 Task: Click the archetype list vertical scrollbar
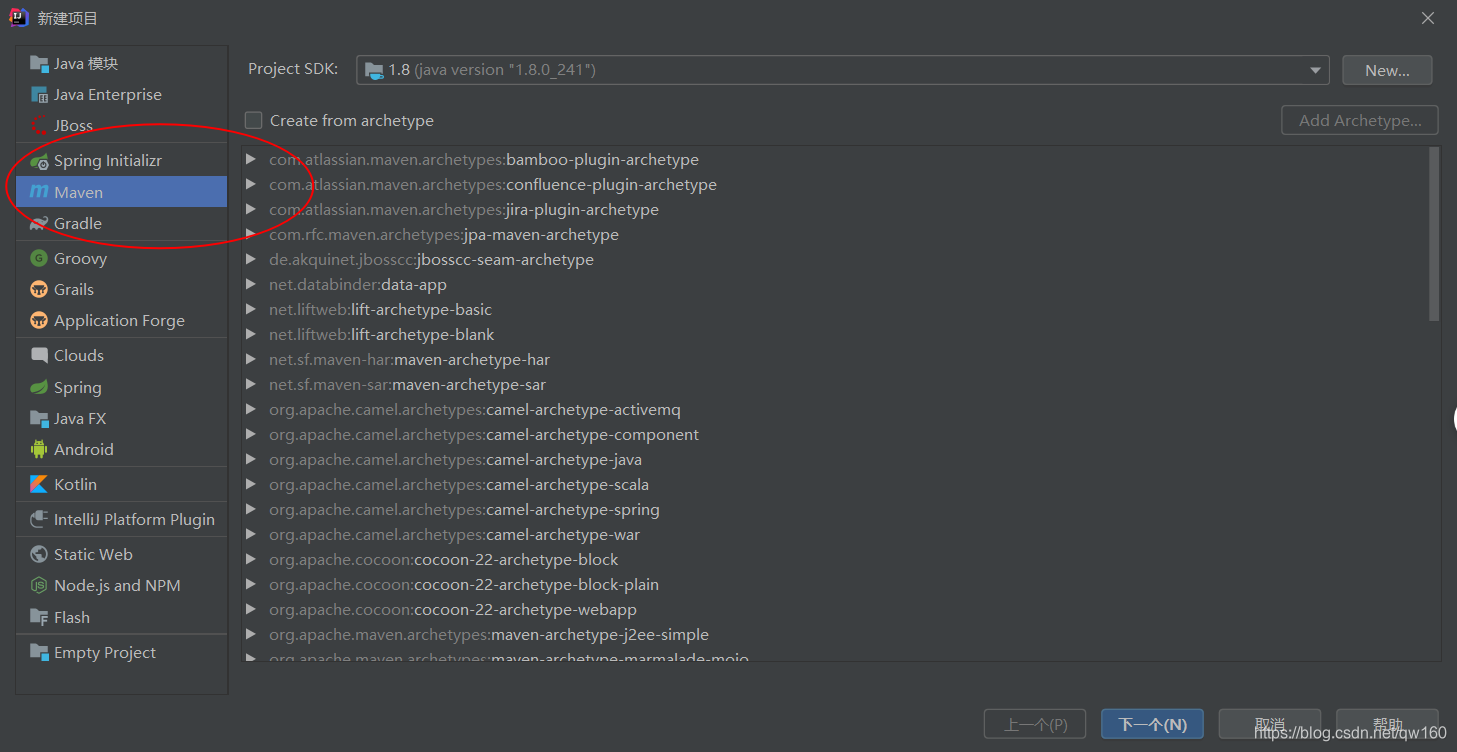pyautogui.click(x=1434, y=235)
